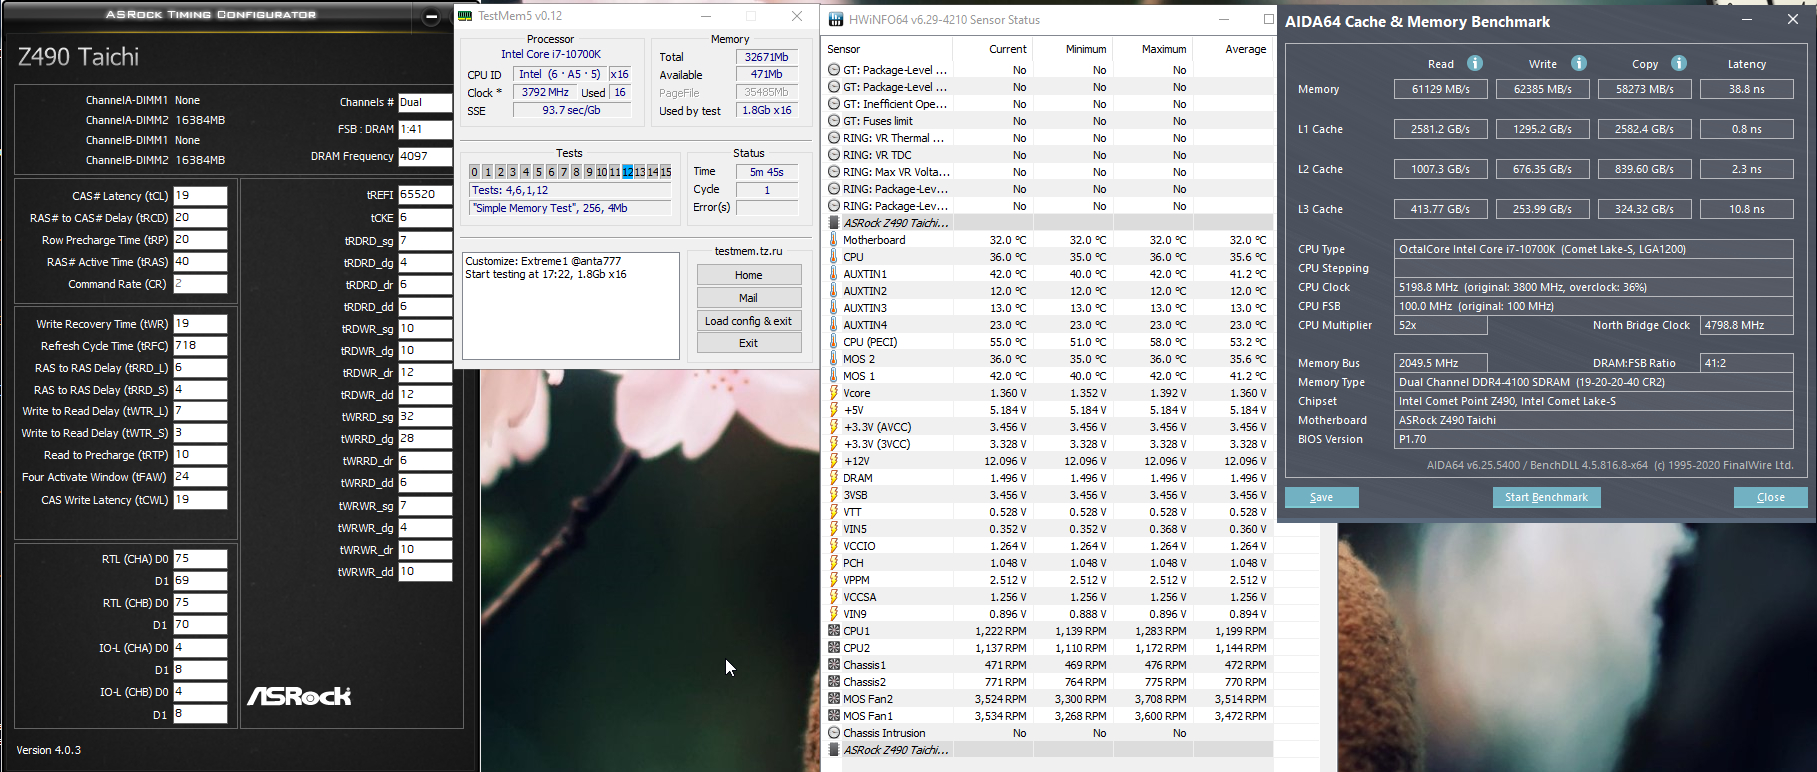Select the CPU (PECI) thermometer icon

834,342
